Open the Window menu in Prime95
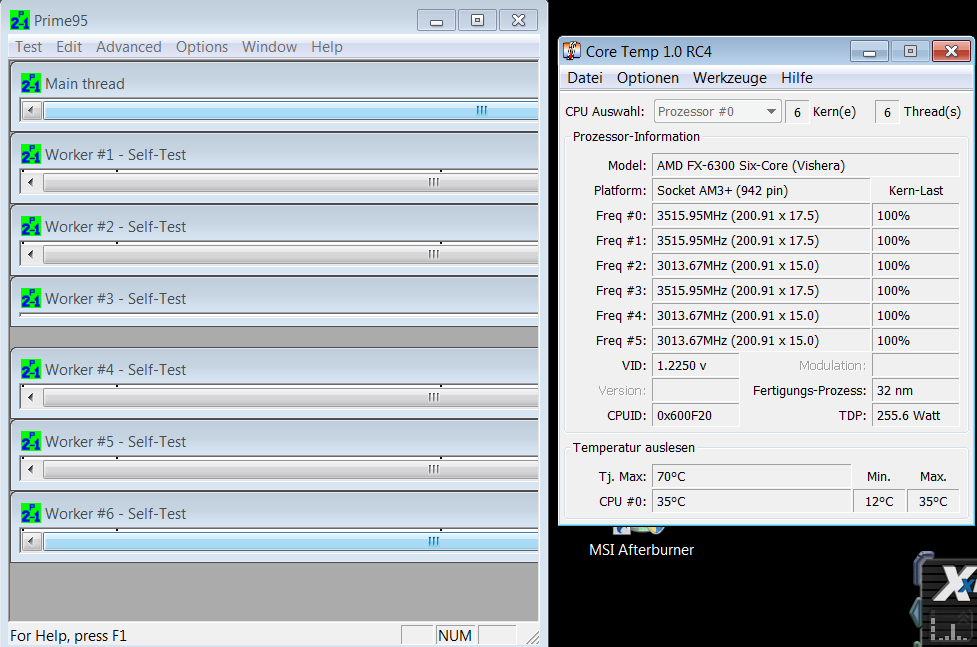This screenshot has width=977, height=647. click(x=269, y=47)
